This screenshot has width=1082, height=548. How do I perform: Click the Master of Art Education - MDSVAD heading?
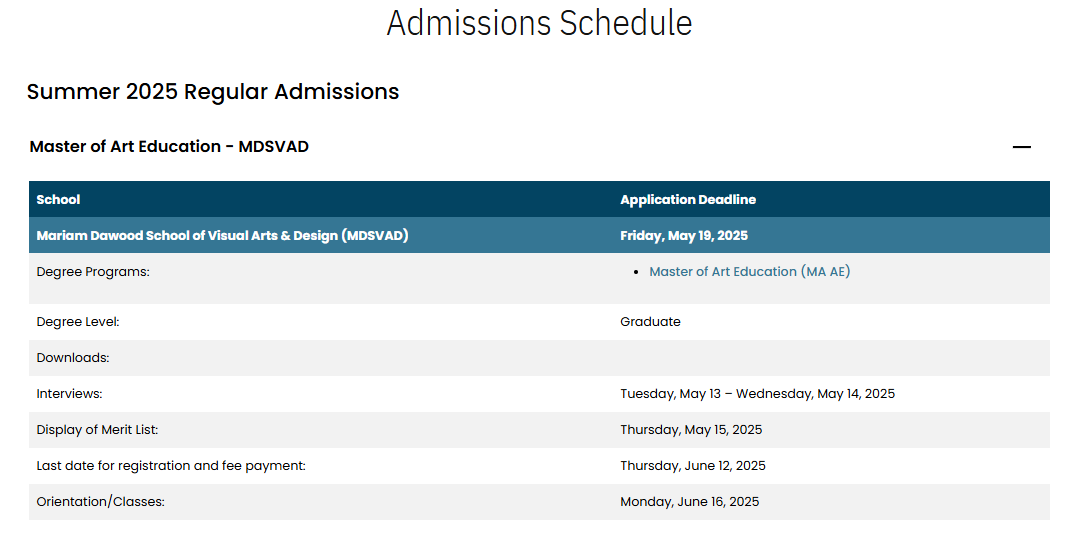169,146
